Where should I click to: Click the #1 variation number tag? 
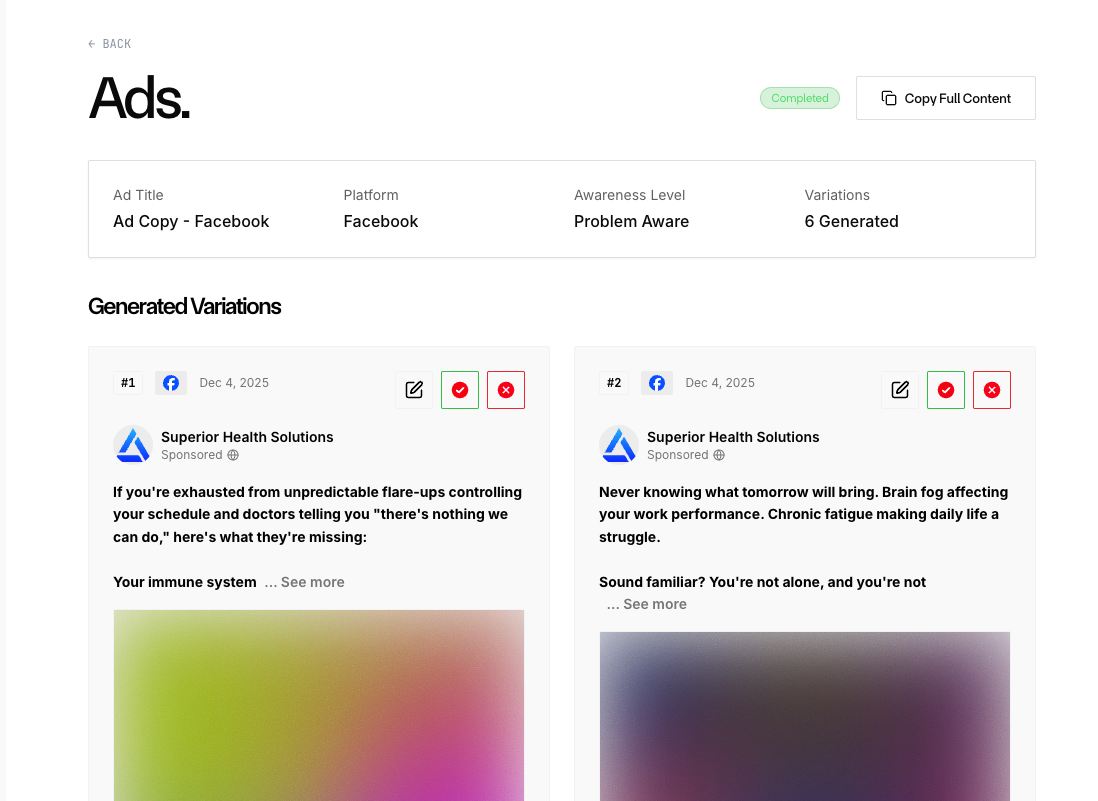pyautogui.click(x=128, y=383)
